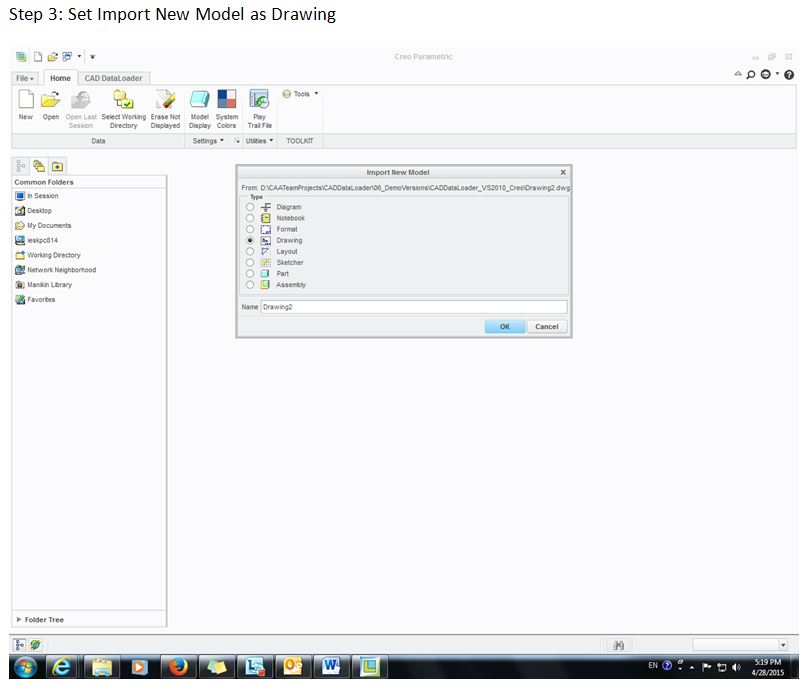Open the Manikin Library folder
This screenshot has height=687, width=810.
point(43,285)
